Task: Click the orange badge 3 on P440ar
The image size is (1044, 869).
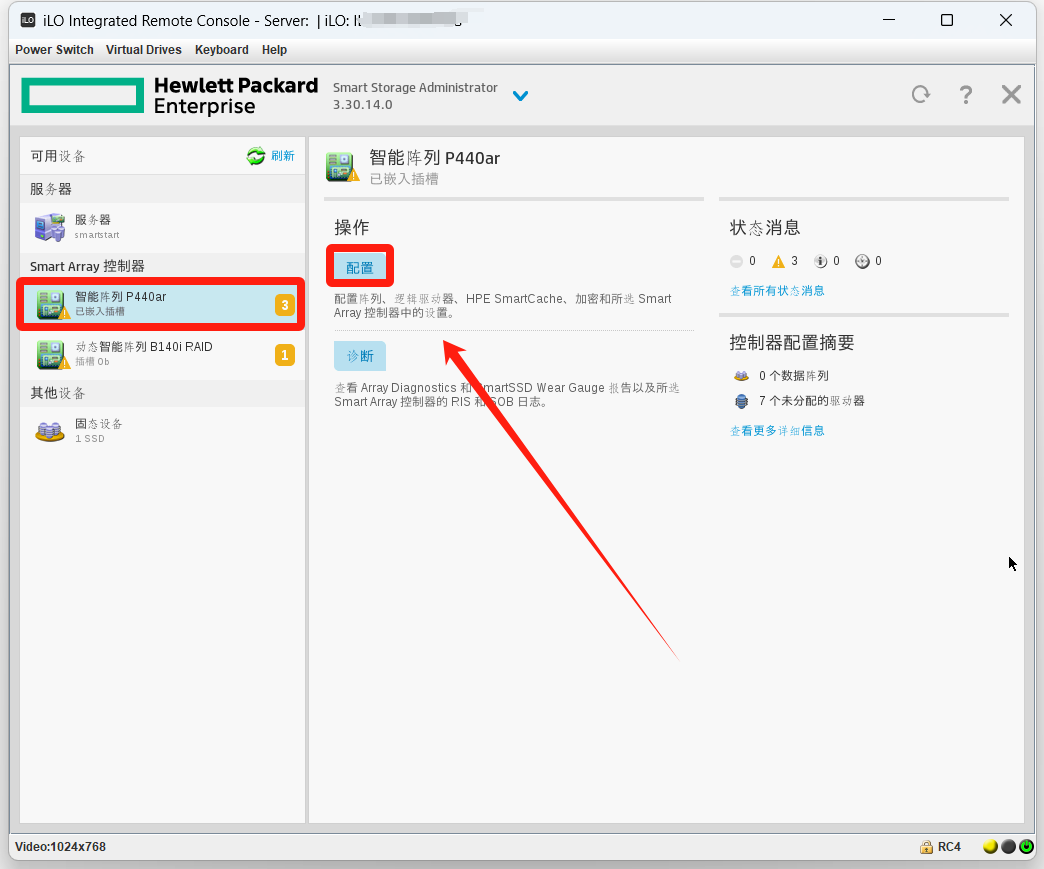Action: (285, 305)
